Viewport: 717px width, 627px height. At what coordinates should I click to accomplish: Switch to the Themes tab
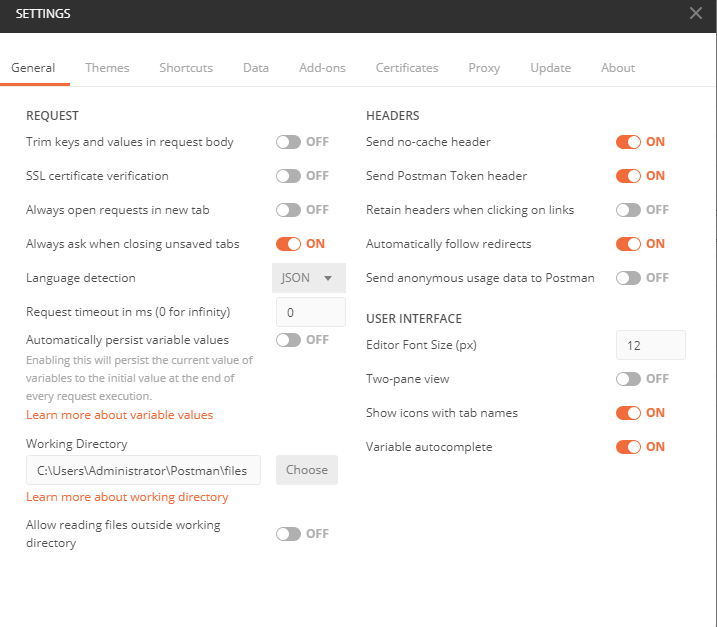pos(107,68)
